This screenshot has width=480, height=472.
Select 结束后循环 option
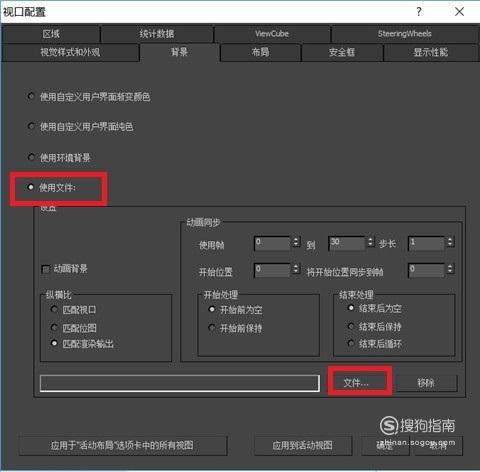click(x=351, y=343)
